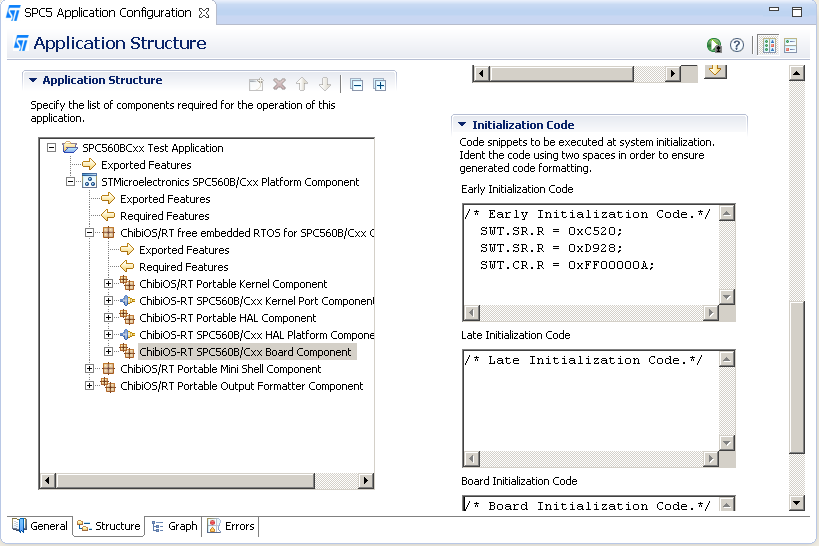Expand the SPC560B/Cxx Kernel Port Component
Screen dimensions: 819x546
coord(108,300)
